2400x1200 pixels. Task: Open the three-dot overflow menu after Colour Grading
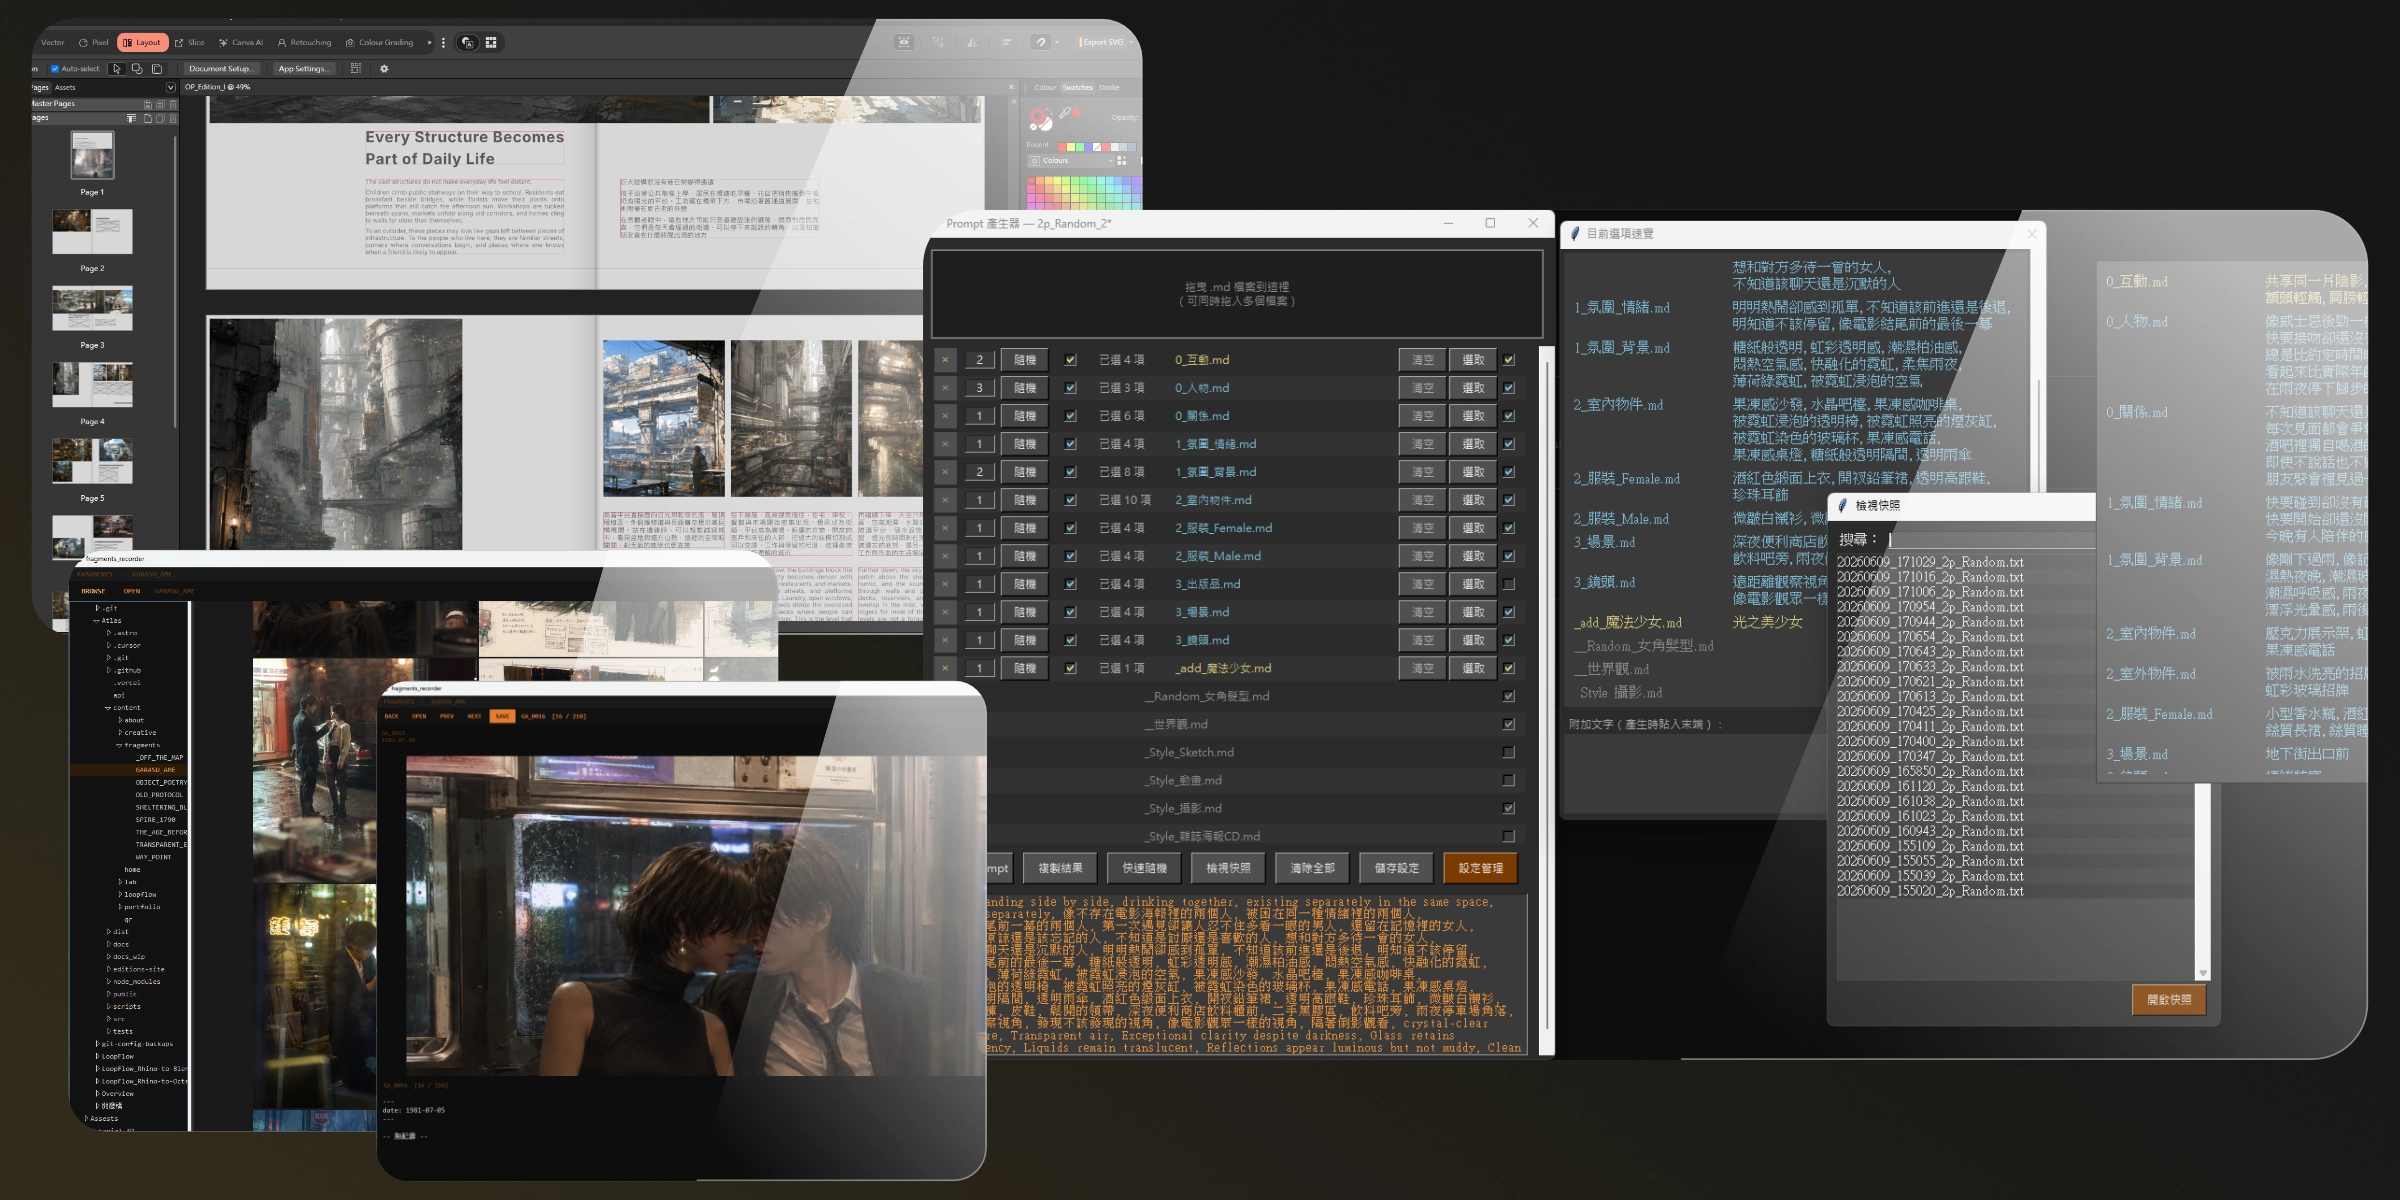coord(443,42)
